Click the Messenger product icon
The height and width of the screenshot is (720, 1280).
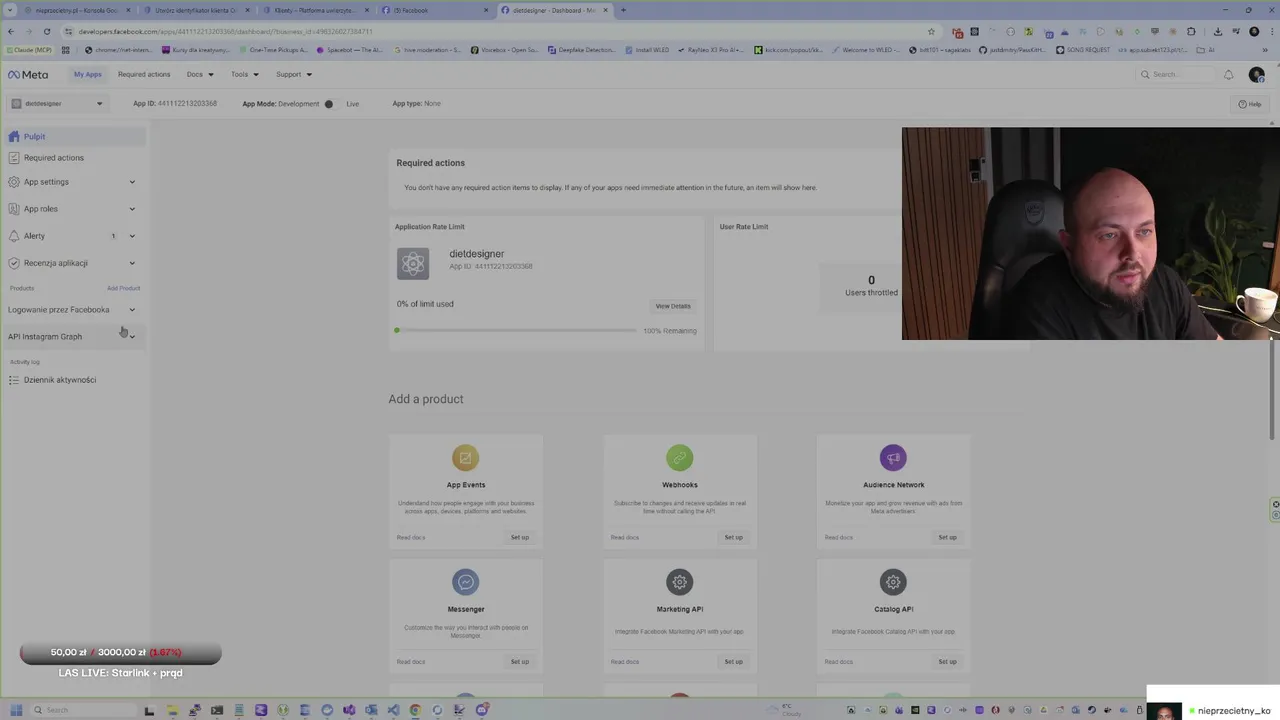(x=465, y=582)
